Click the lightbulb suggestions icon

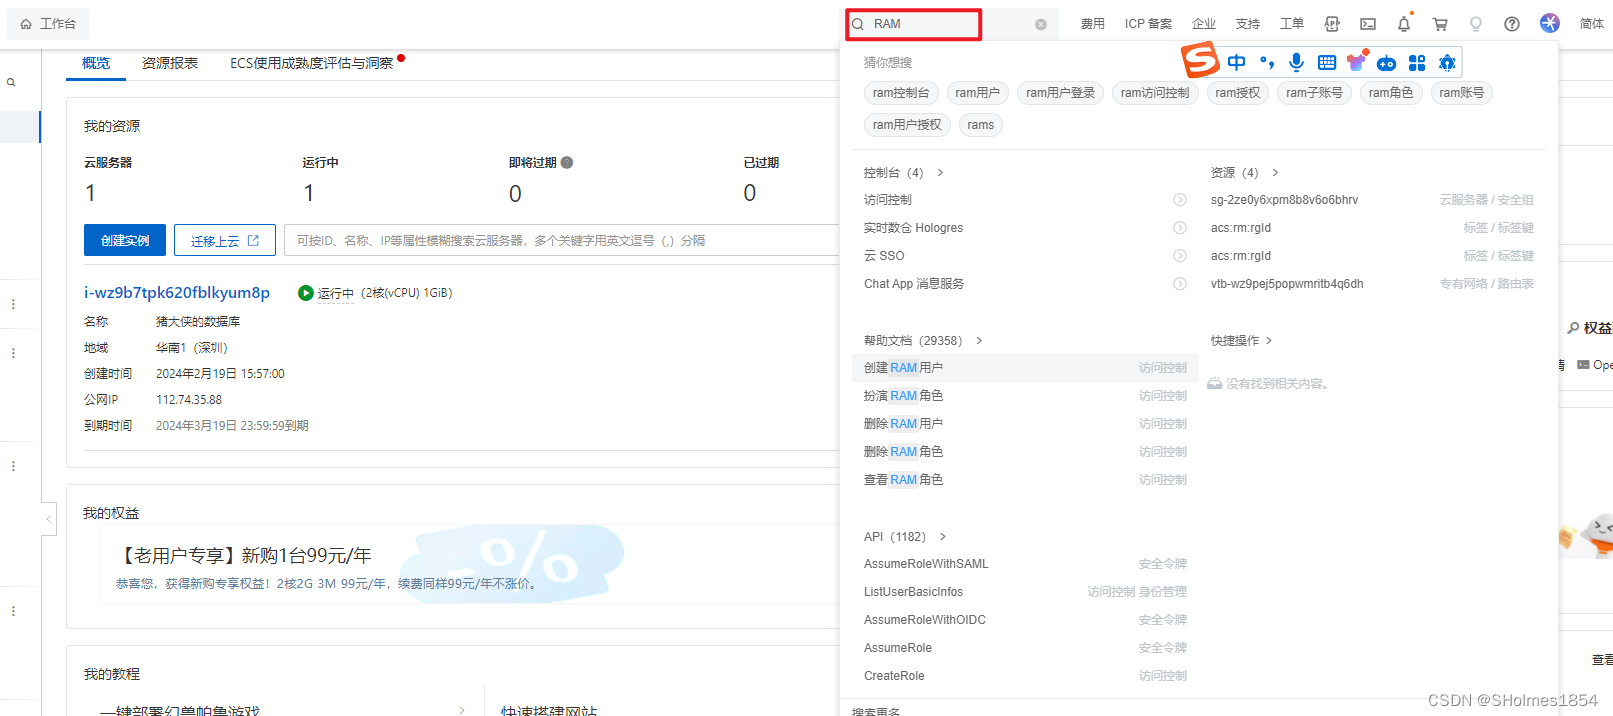pos(1476,24)
